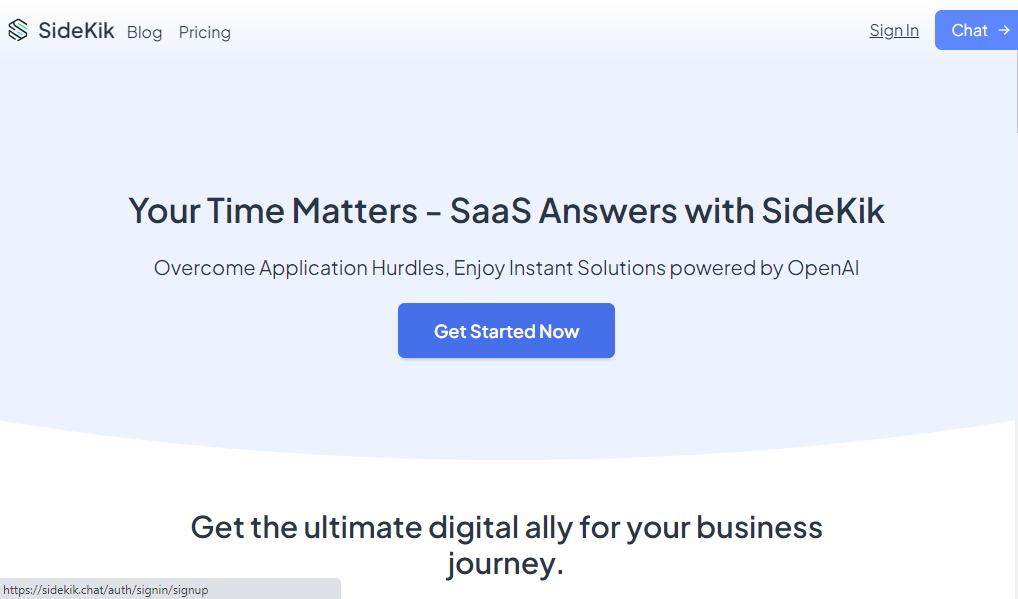
Task: Click 'Overcome Application Hurdles' subheading text
Action: tap(300, 268)
